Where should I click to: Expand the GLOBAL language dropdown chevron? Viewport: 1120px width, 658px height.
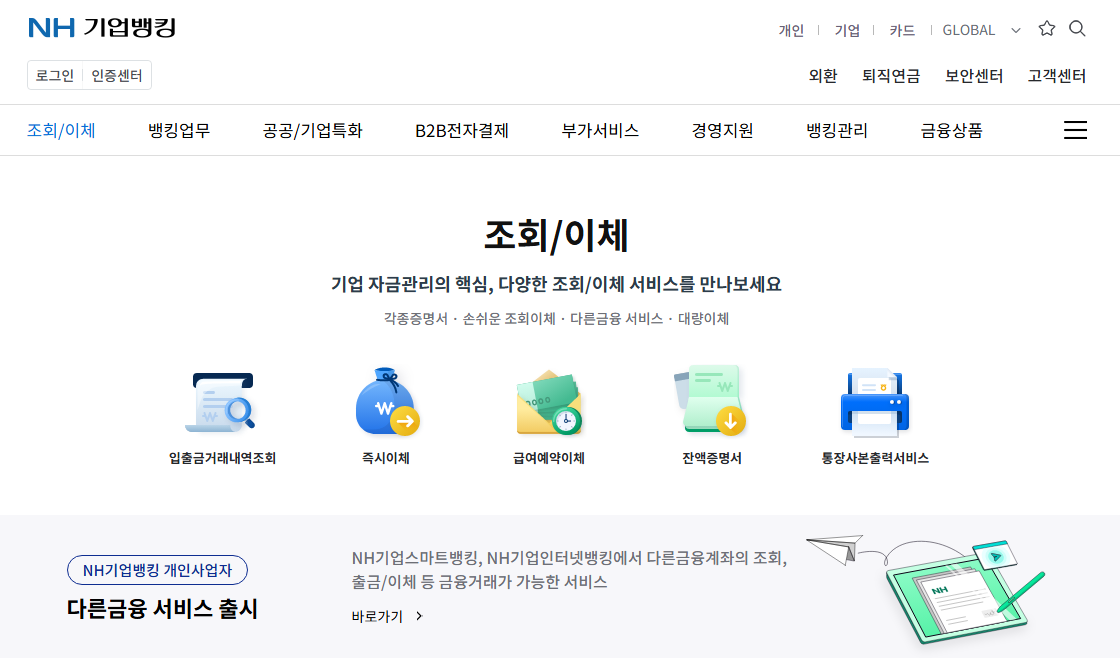coord(1016,30)
